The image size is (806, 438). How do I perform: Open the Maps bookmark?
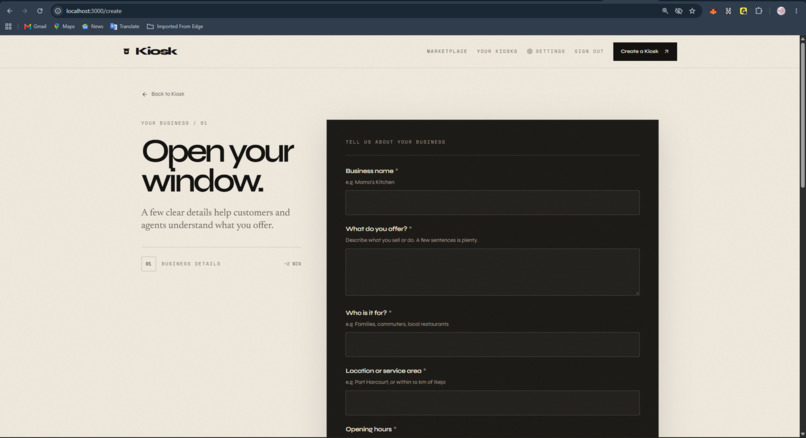click(x=64, y=26)
